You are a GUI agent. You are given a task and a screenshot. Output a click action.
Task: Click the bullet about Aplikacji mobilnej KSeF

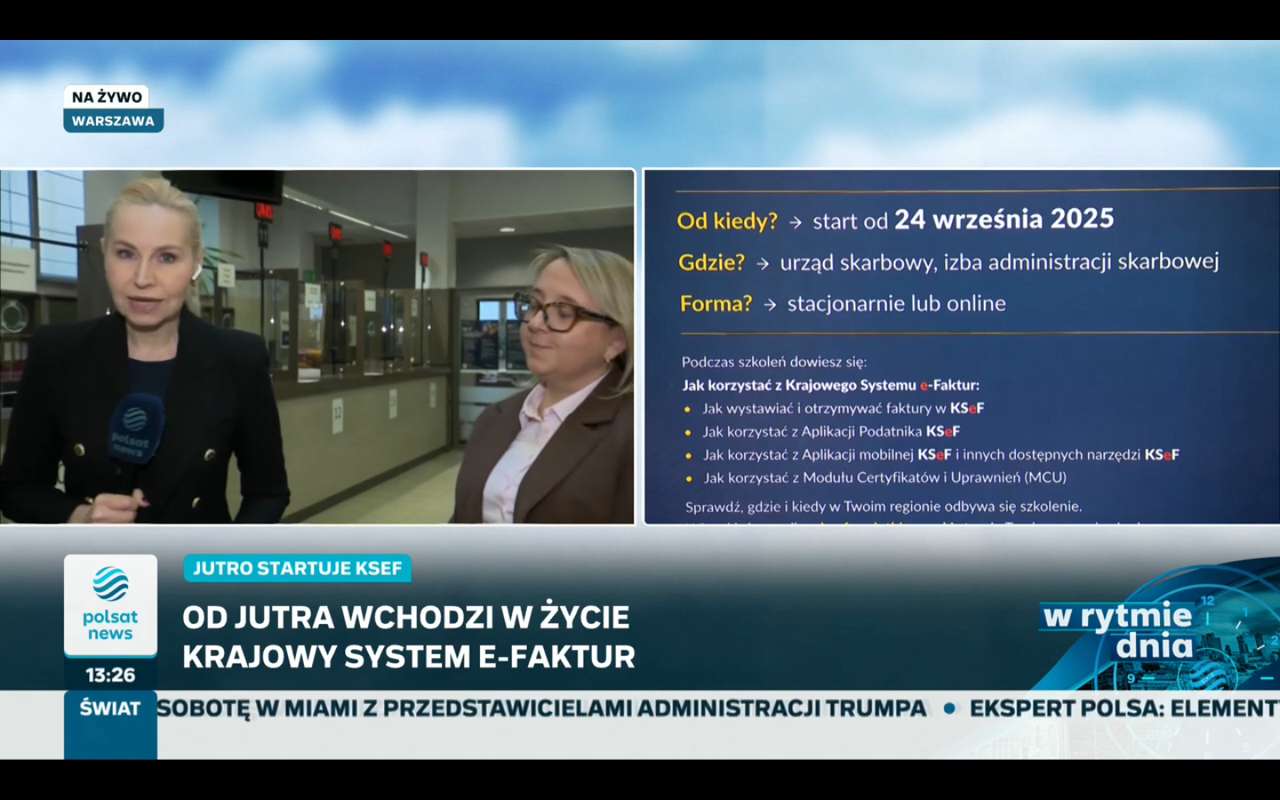[x=941, y=454]
